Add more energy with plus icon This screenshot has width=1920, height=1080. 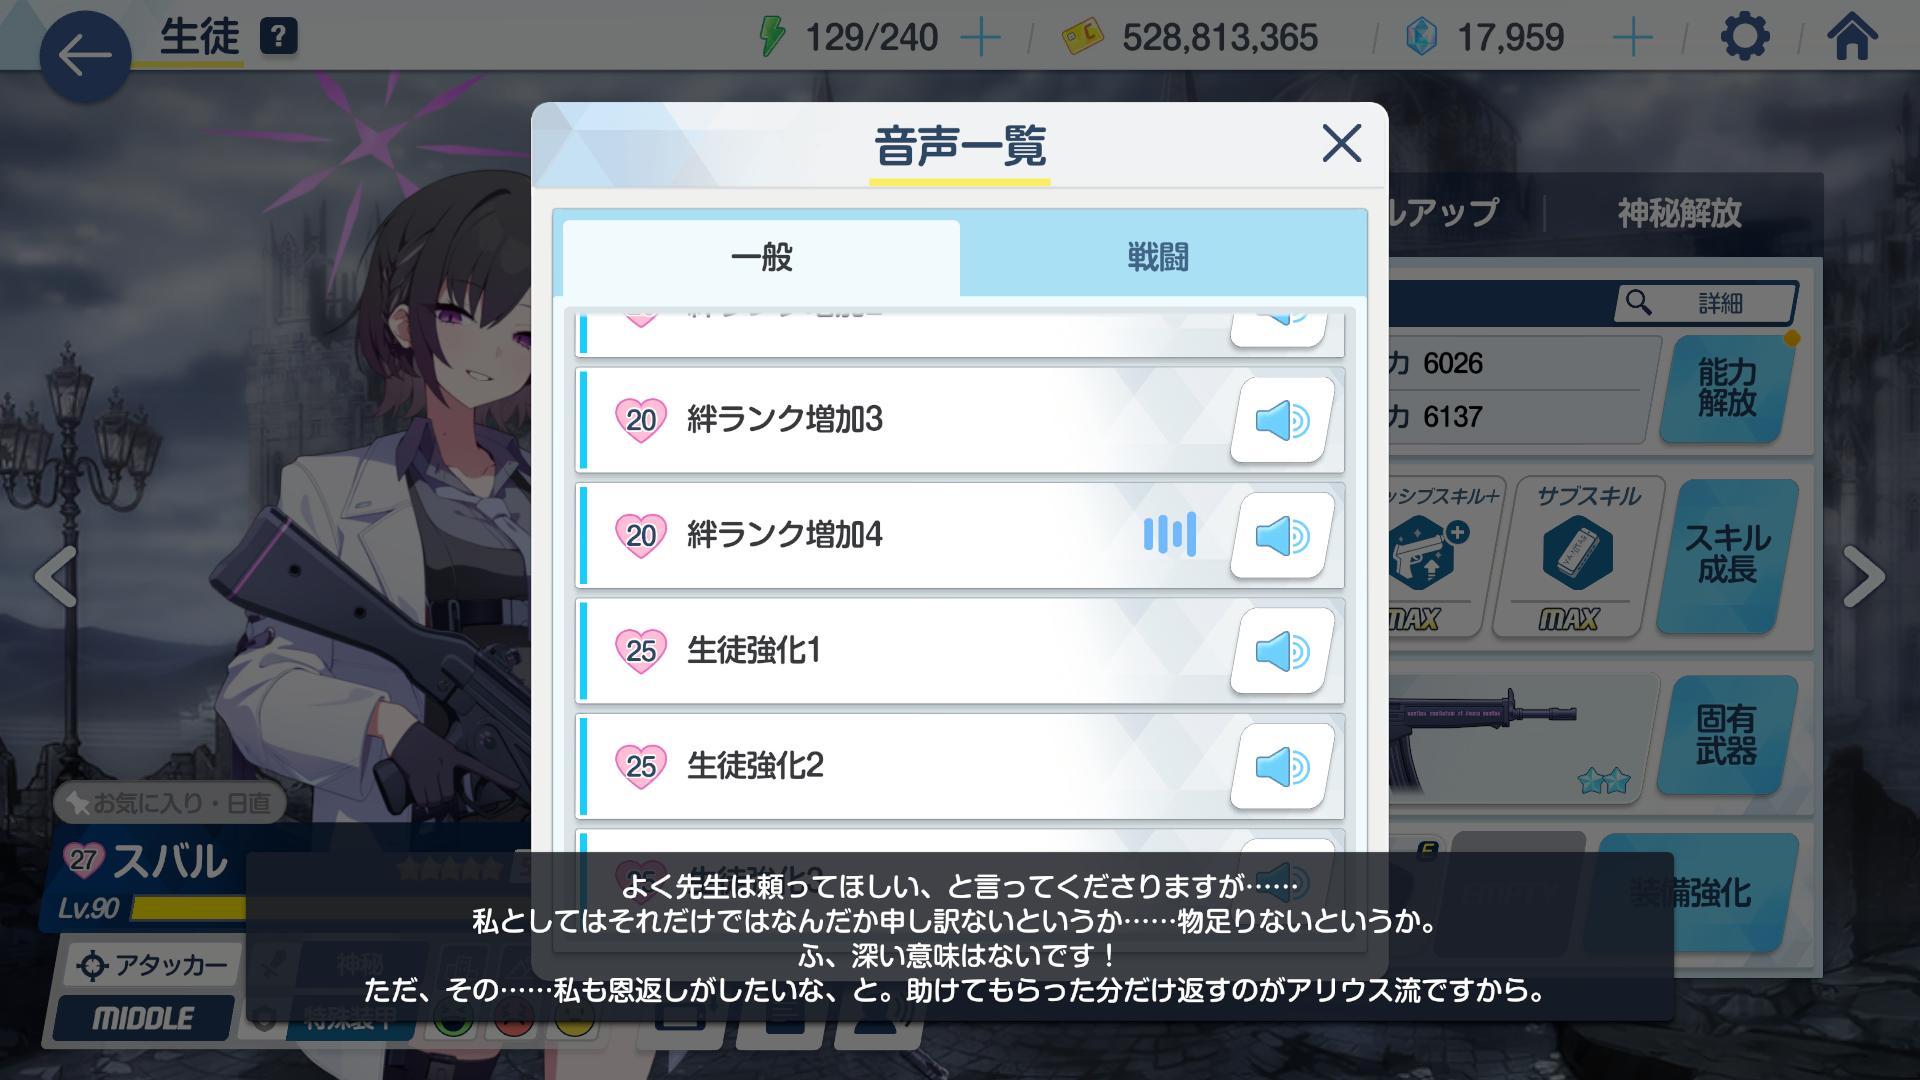coord(980,38)
